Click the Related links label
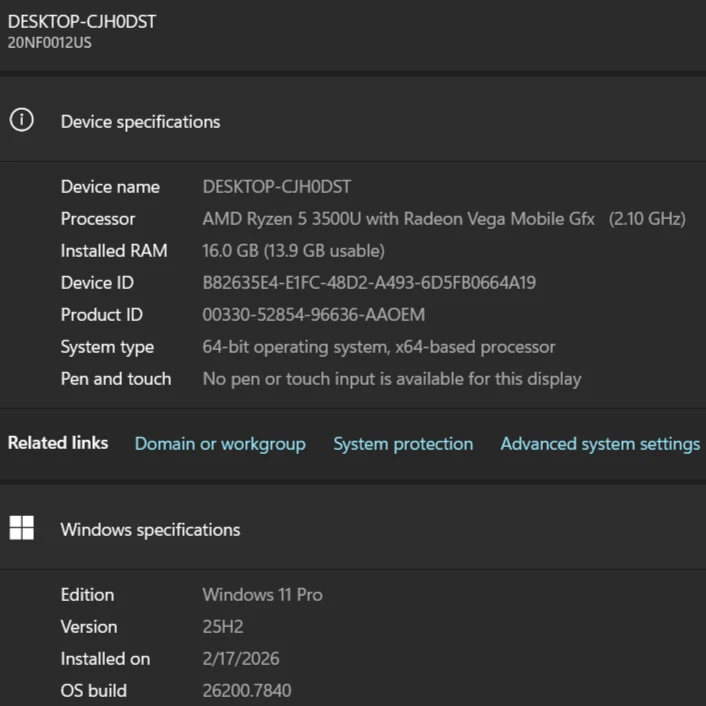706x706 pixels. (58, 443)
